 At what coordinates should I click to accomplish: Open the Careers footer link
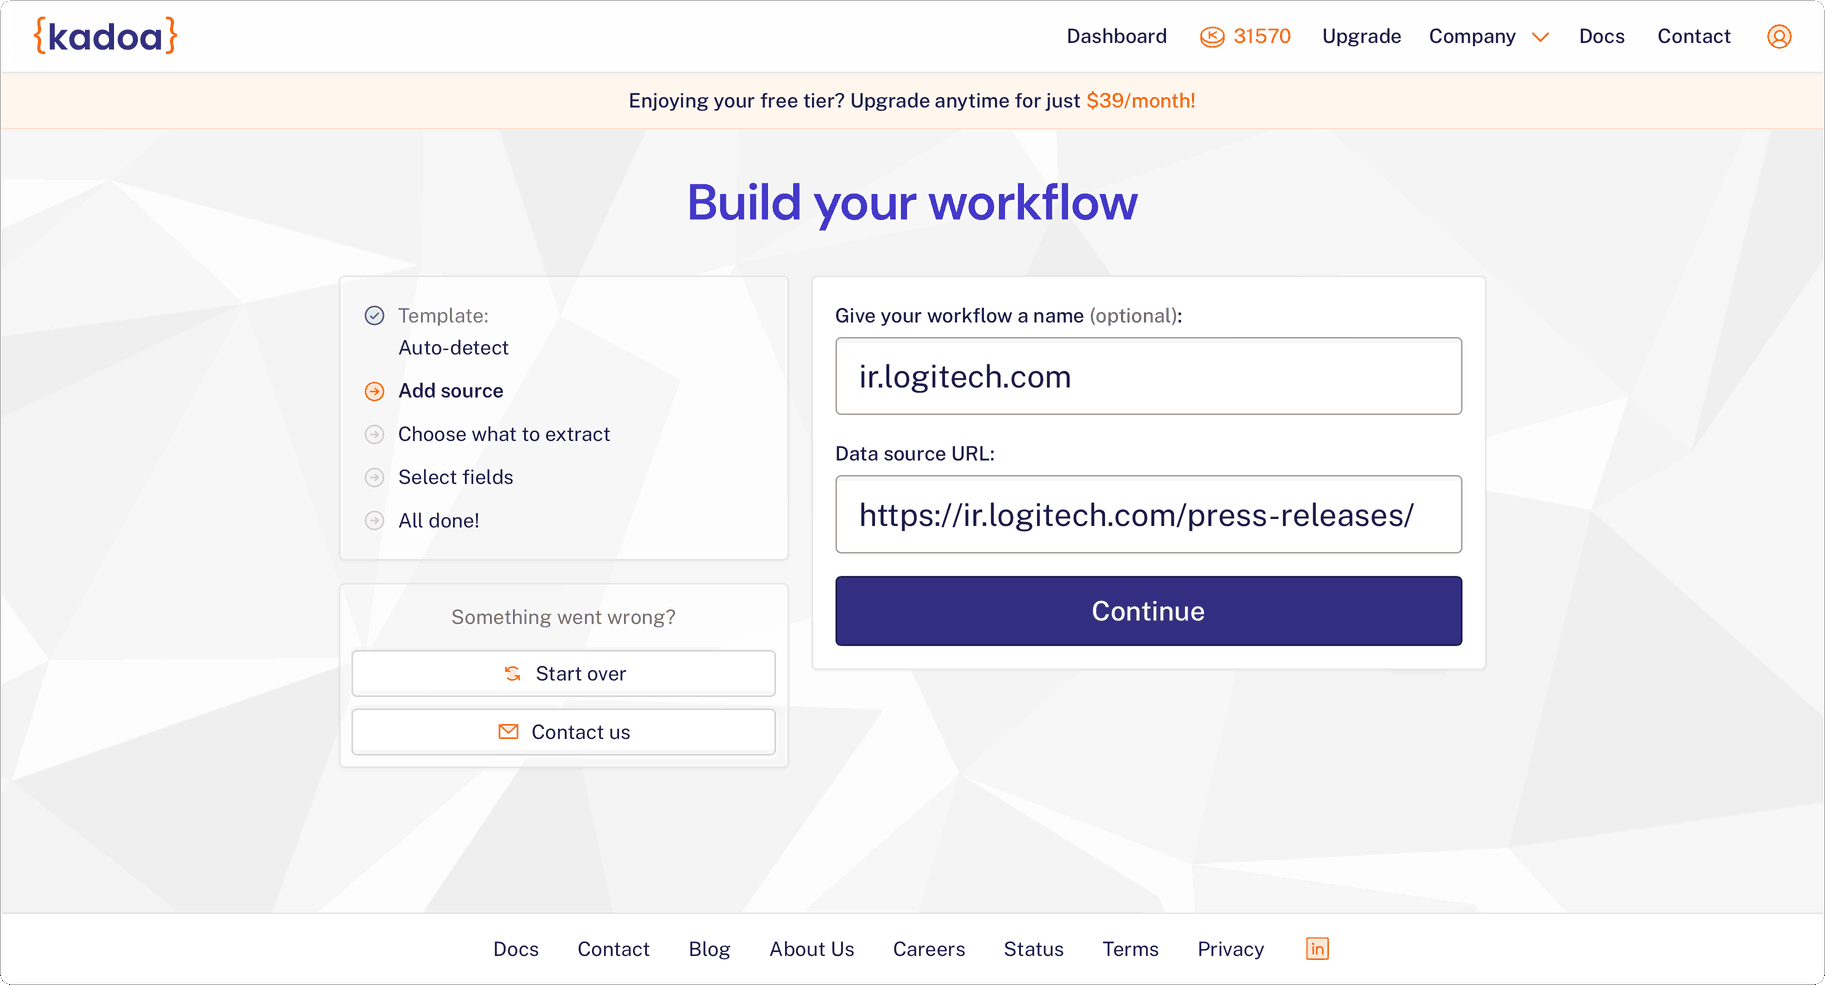[x=928, y=949]
